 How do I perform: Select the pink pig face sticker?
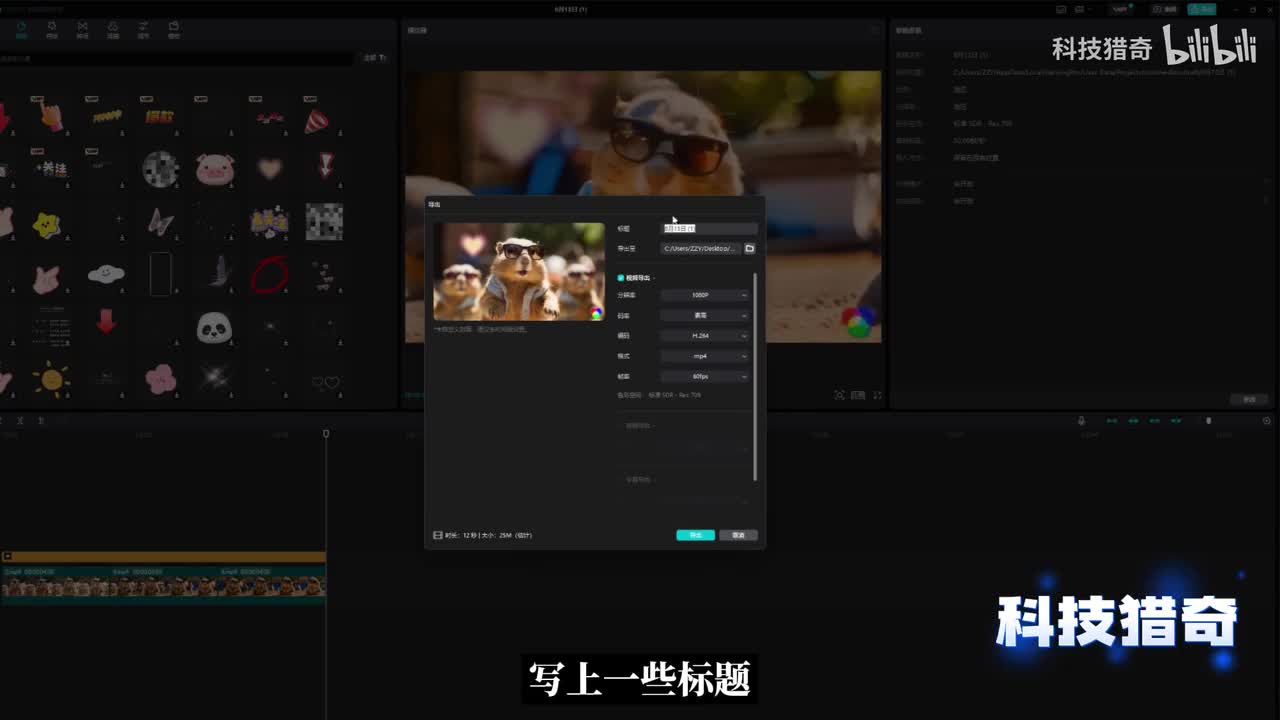point(214,169)
